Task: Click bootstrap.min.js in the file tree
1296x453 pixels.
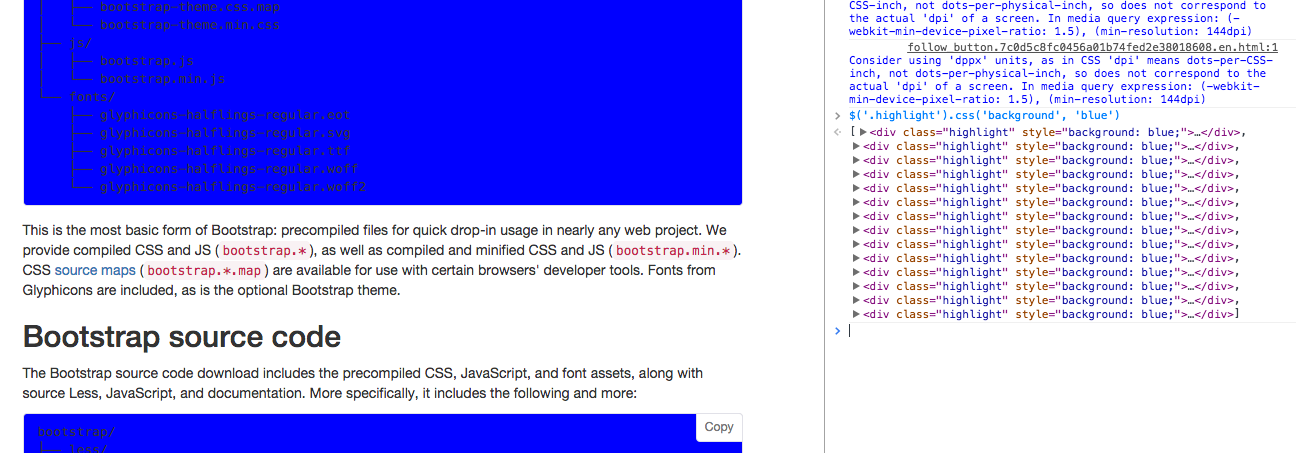Action: (x=163, y=79)
